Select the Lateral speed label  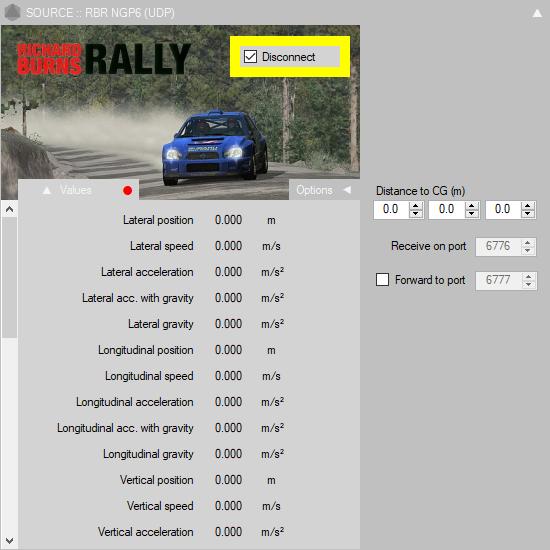[x=162, y=246]
